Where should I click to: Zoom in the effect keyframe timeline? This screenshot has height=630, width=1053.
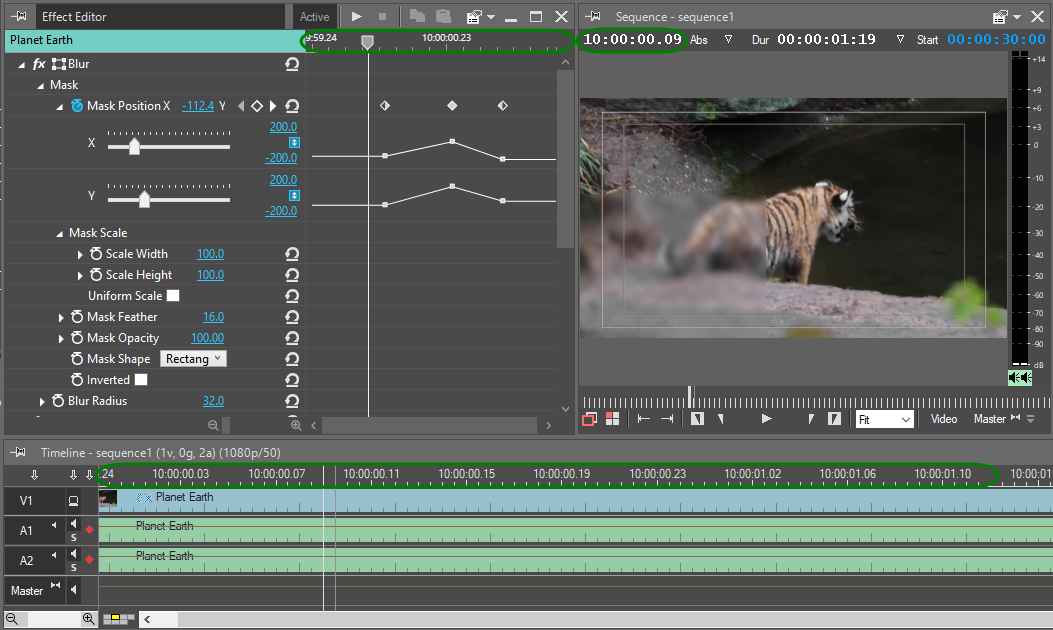(294, 425)
